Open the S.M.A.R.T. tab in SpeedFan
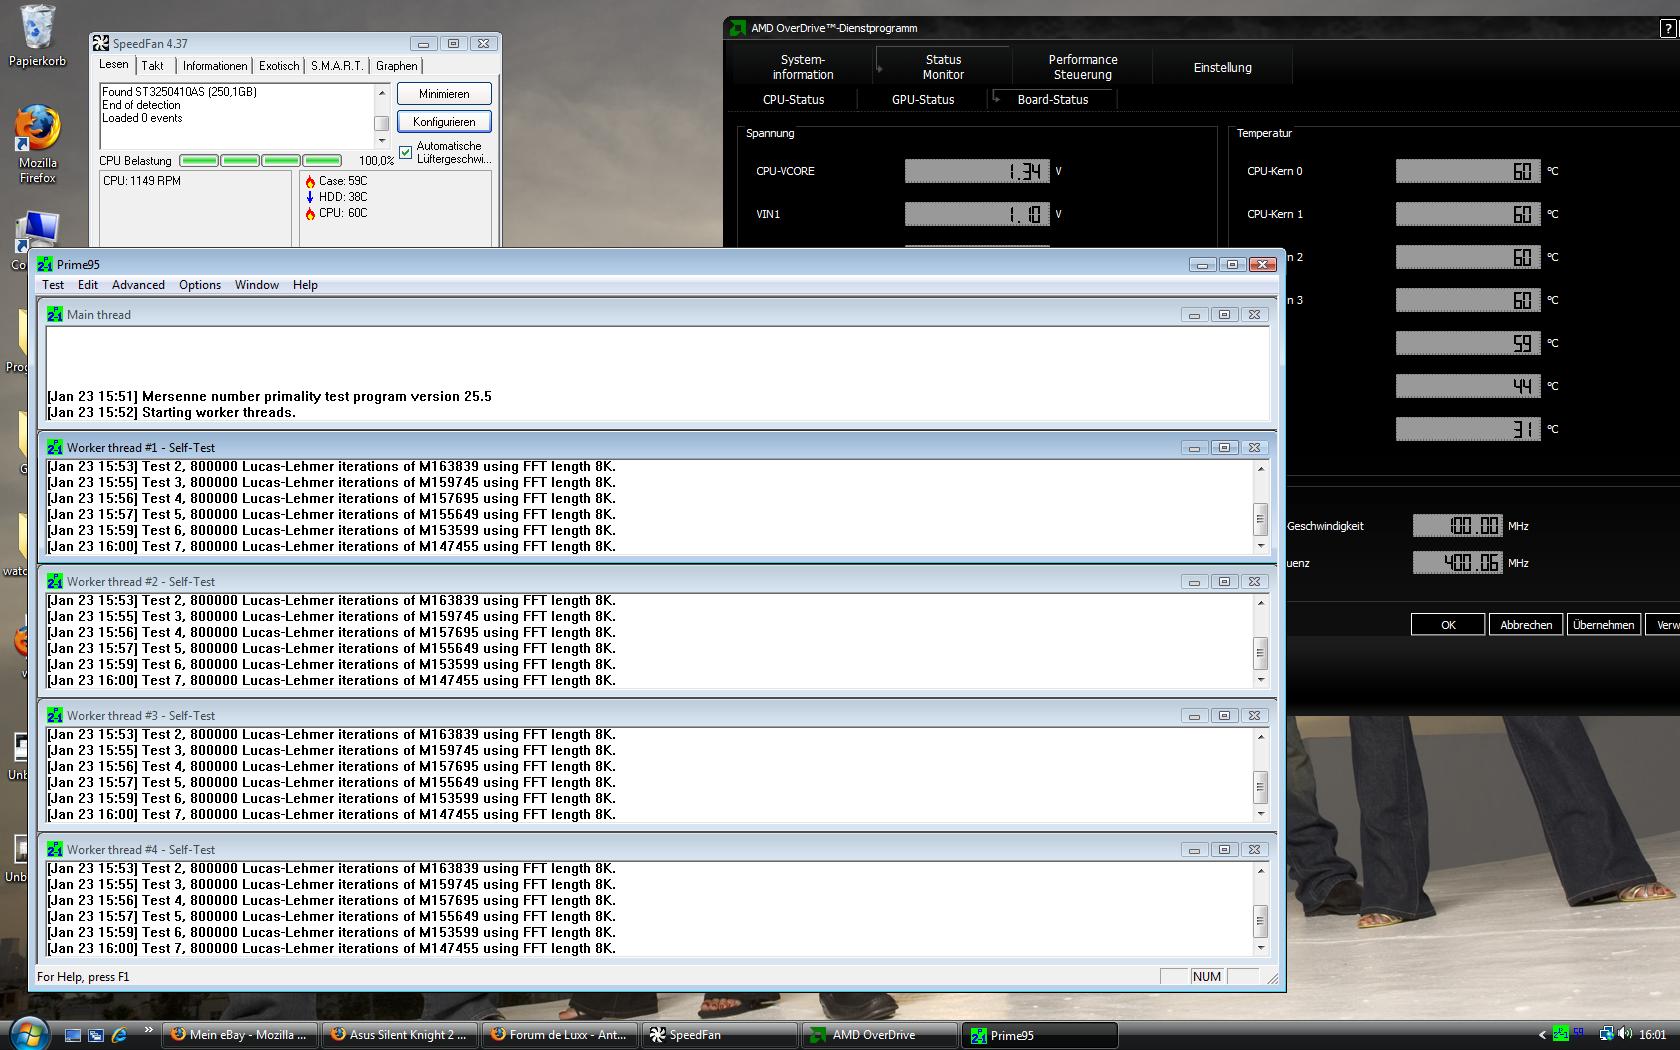The height and width of the screenshot is (1050, 1680). pos(337,66)
